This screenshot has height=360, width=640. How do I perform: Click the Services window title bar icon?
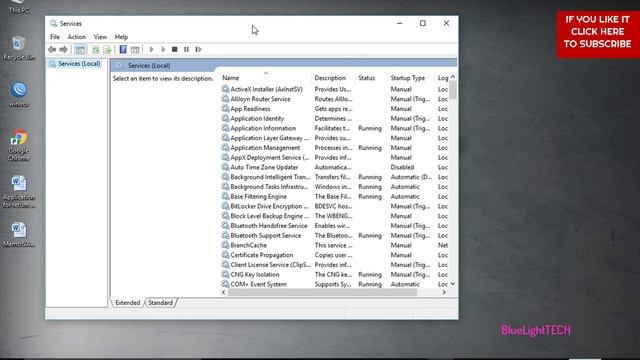[x=53, y=24]
